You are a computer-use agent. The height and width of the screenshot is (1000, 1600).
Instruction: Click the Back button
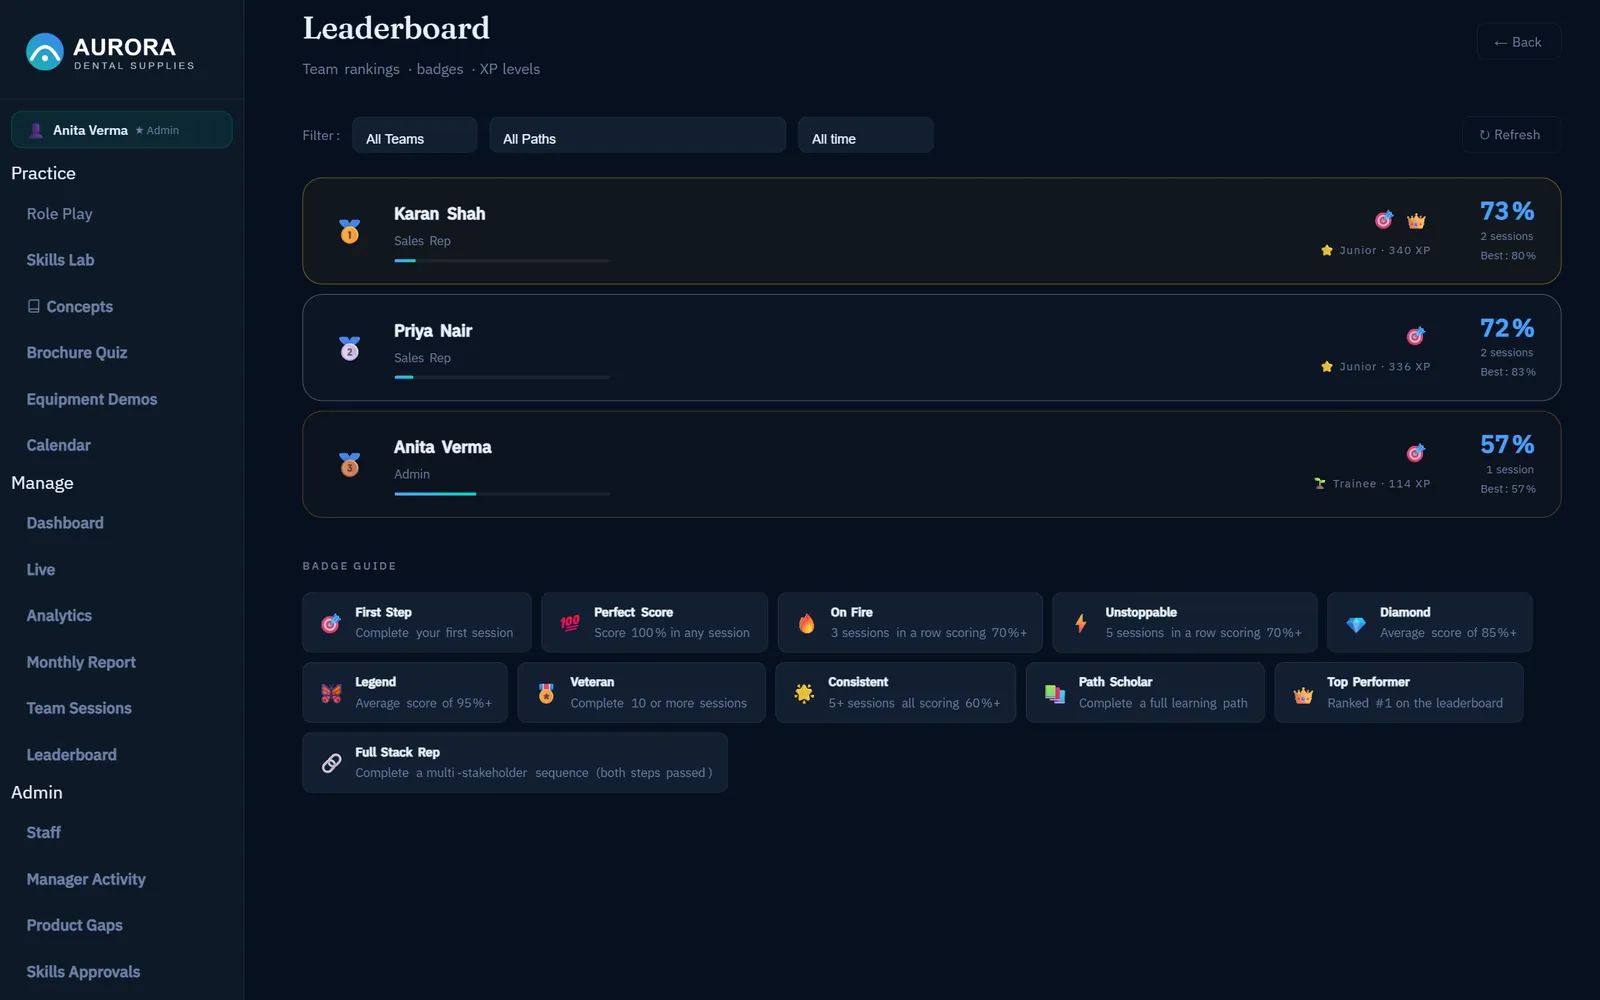pyautogui.click(x=1518, y=42)
